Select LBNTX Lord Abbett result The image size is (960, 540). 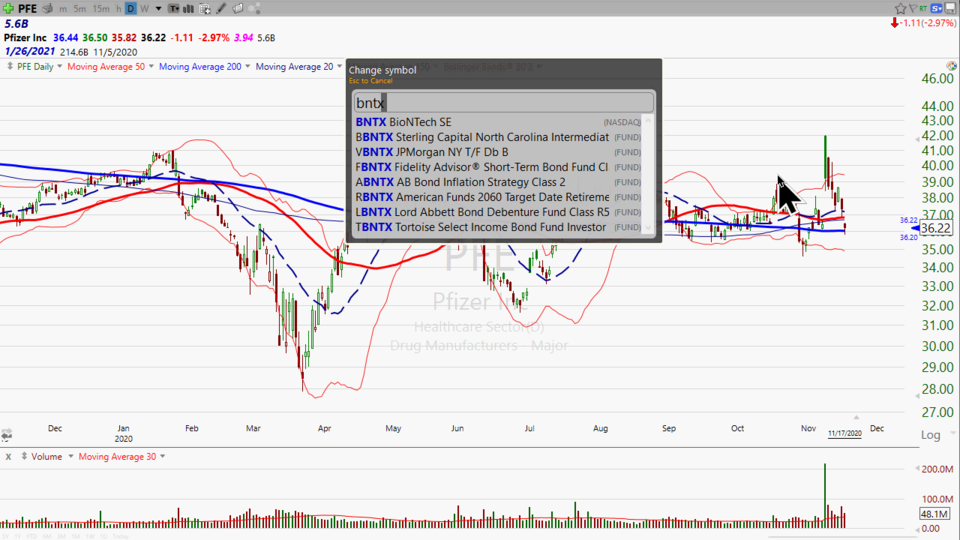pyautogui.click(x=498, y=212)
